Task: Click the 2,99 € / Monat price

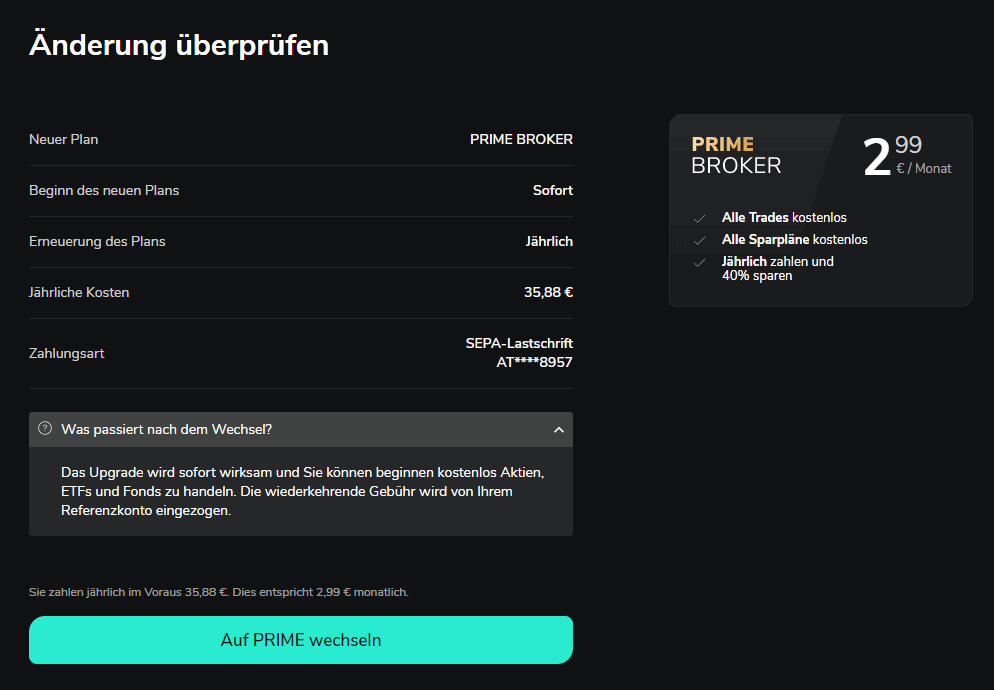Action: tap(907, 156)
